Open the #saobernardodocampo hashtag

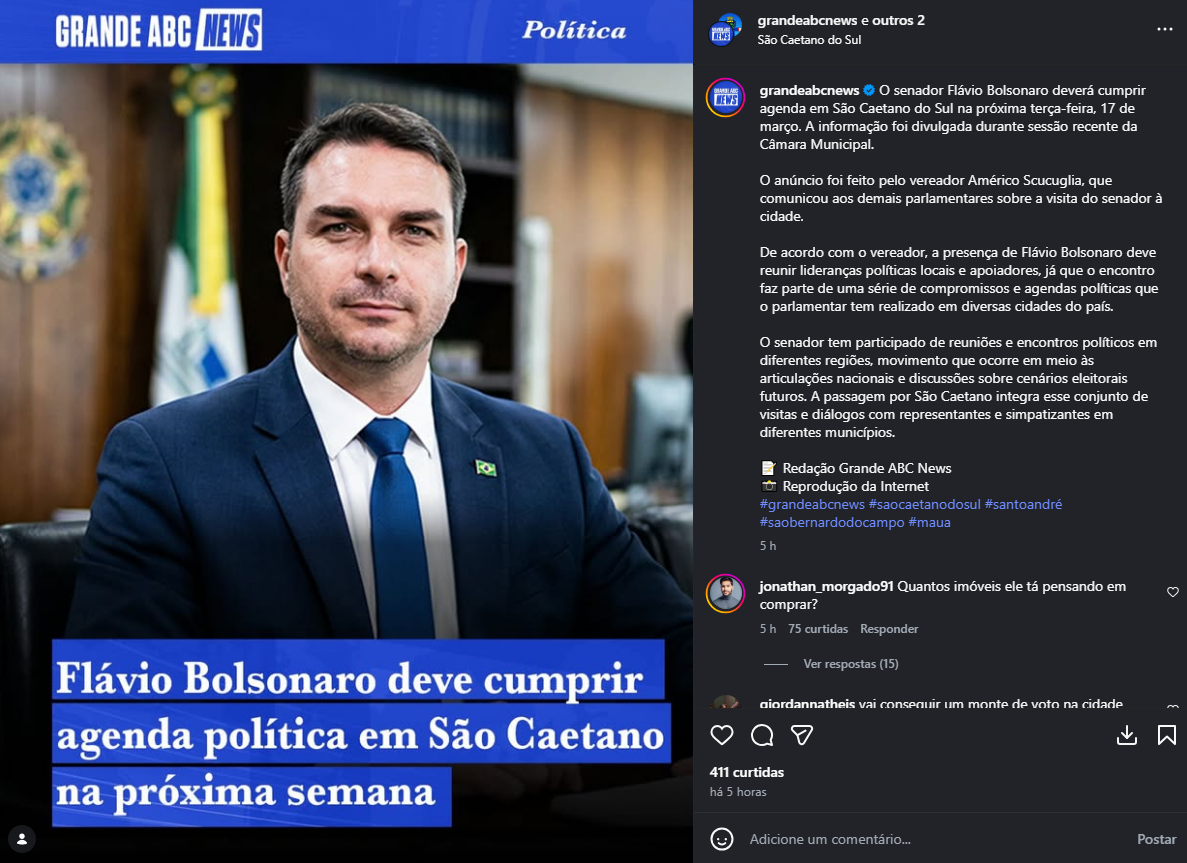832,522
